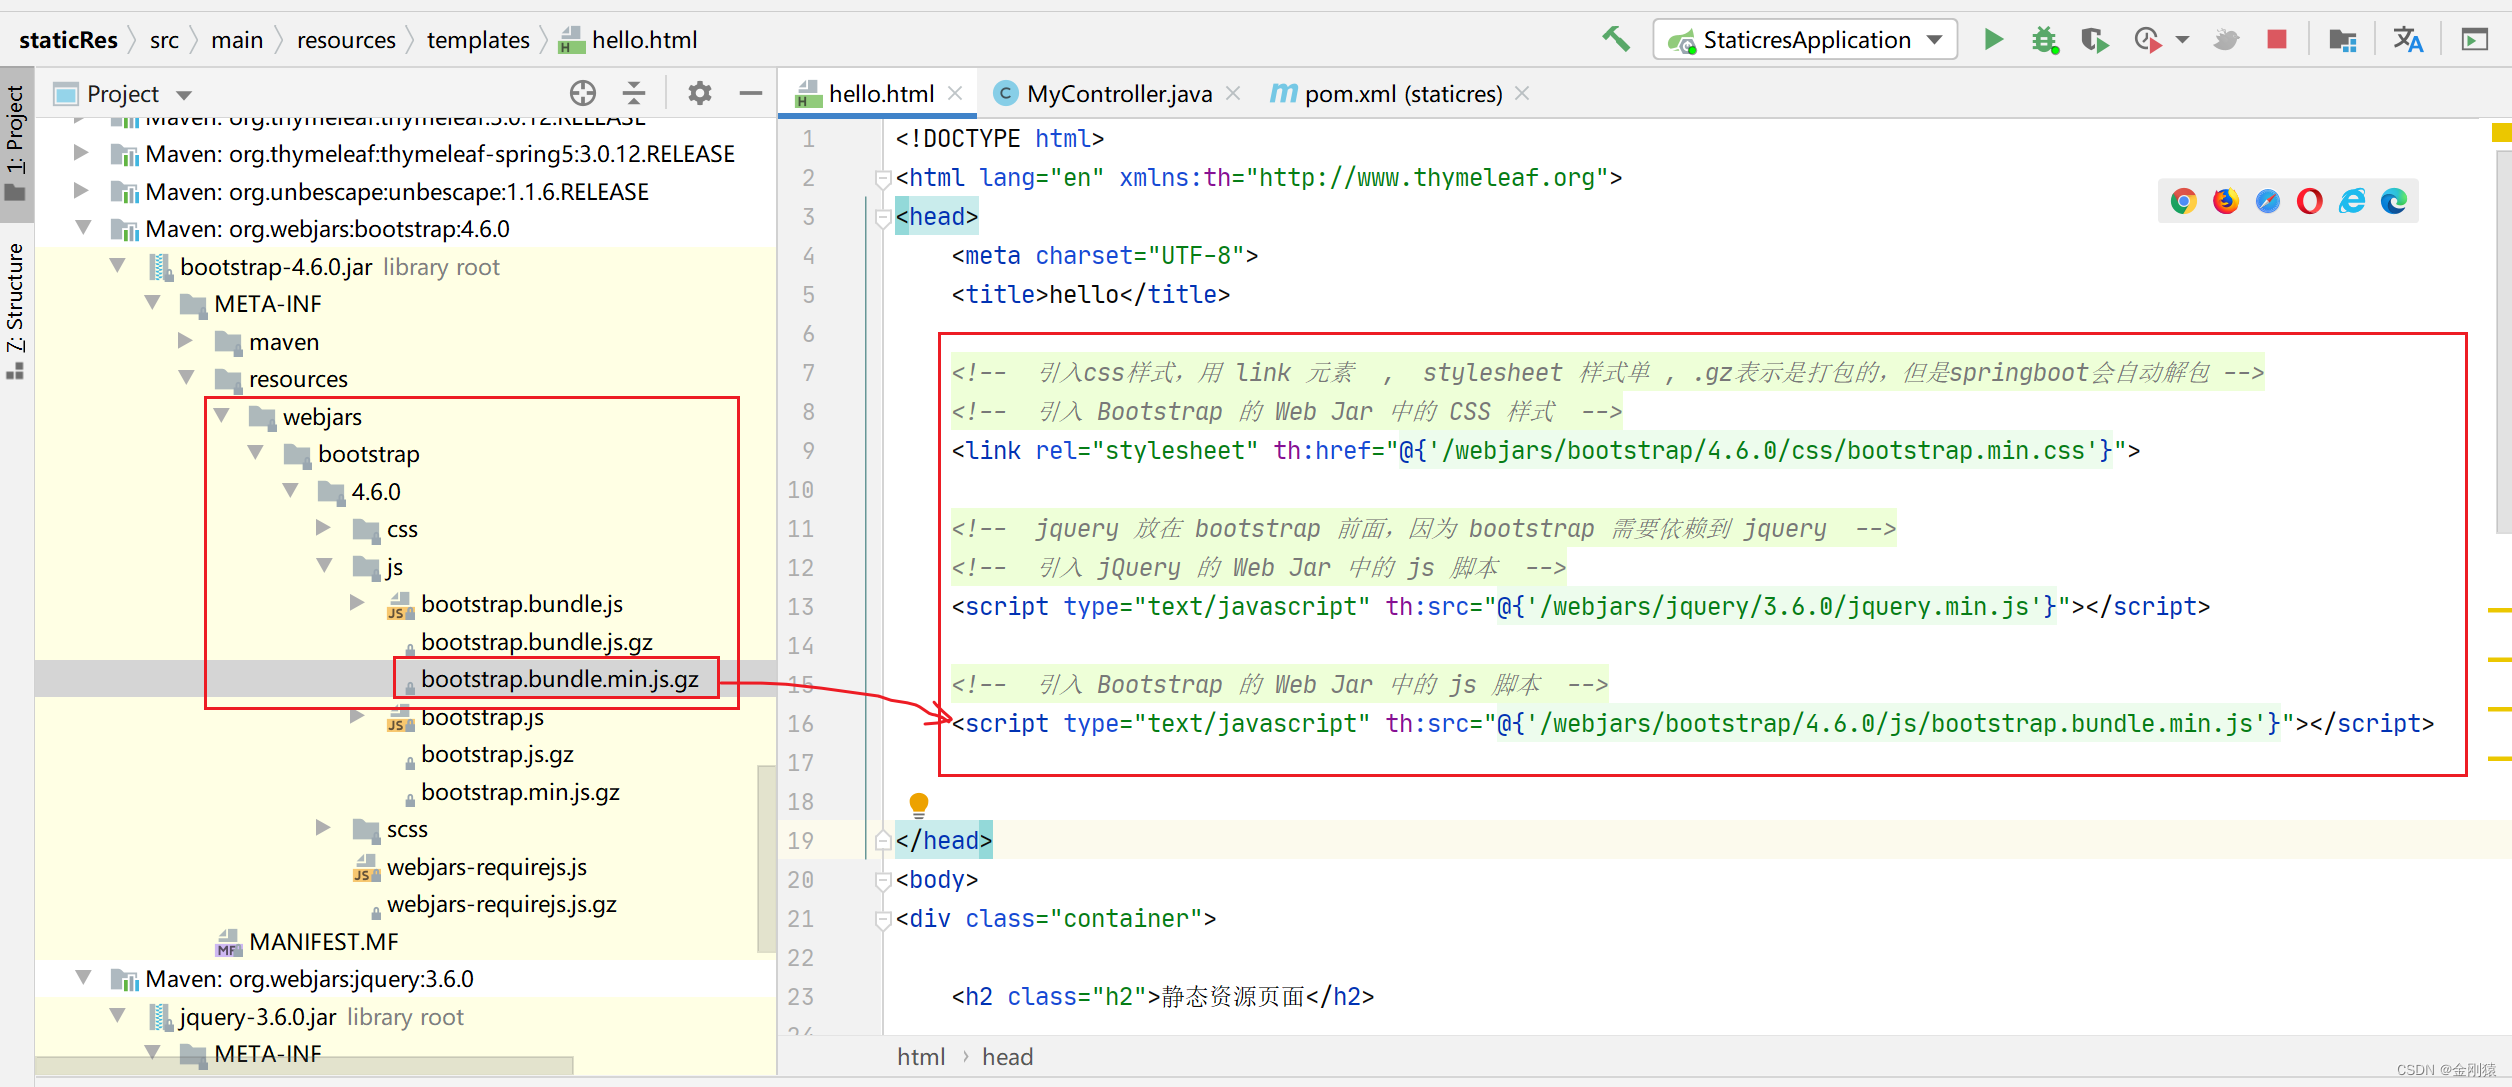Click the Project panel vertical scrollbar
Image resolution: width=2512 pixels, height=1087 pixels.
(x=767, y=858)
